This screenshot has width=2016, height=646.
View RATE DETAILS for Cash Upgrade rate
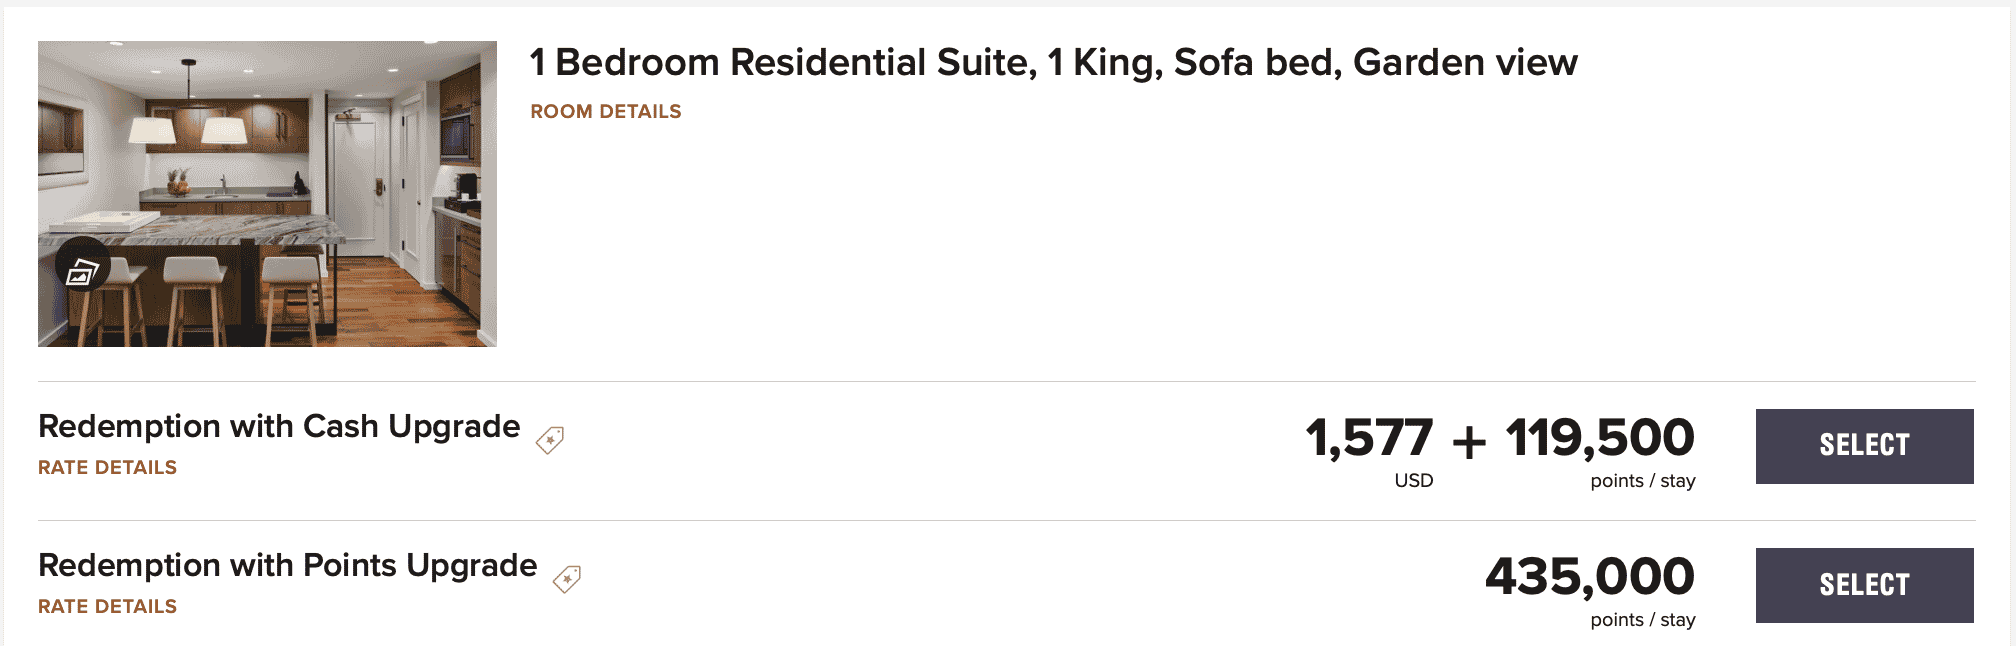(107, 468)
